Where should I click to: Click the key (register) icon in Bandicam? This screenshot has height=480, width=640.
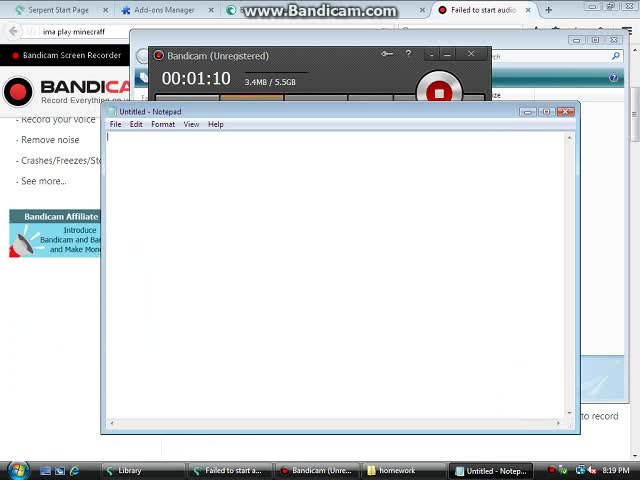[x=387, y=53]
